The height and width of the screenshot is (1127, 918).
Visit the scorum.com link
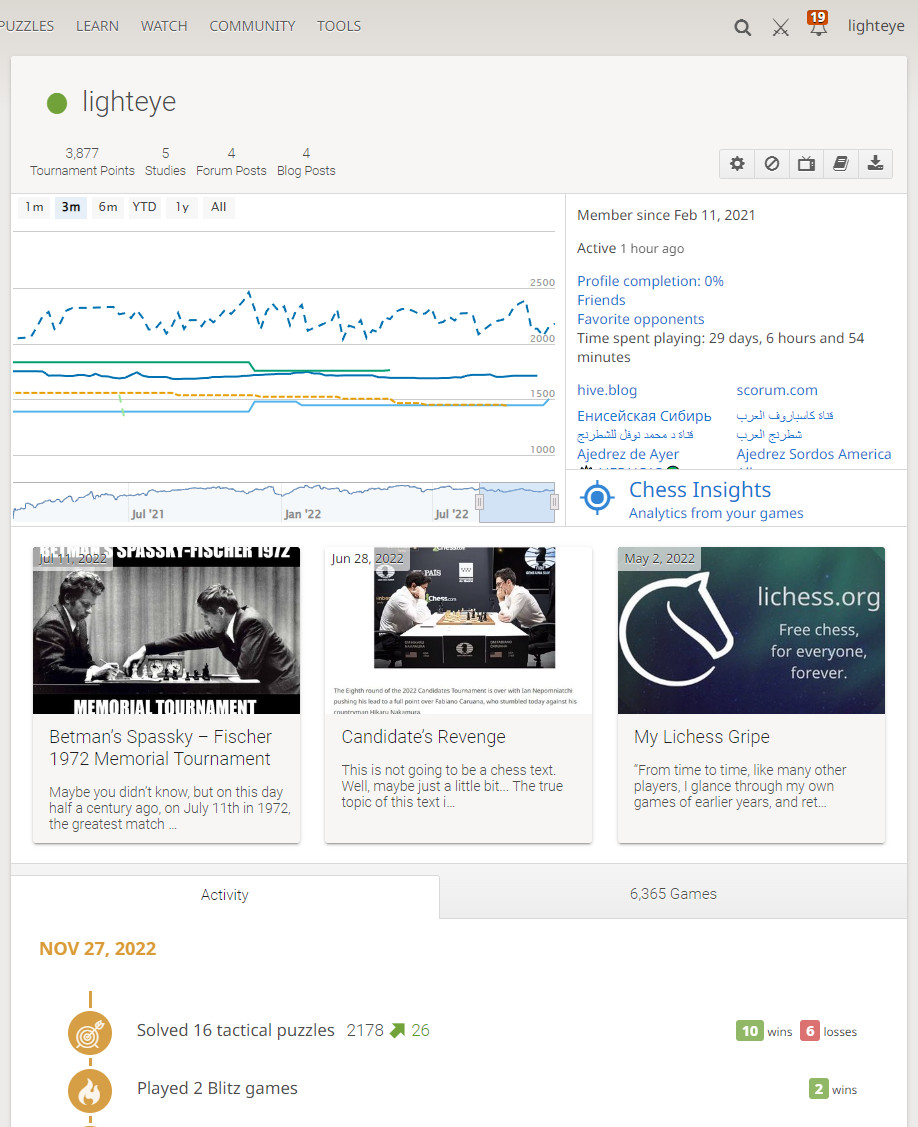coord(776,390)
